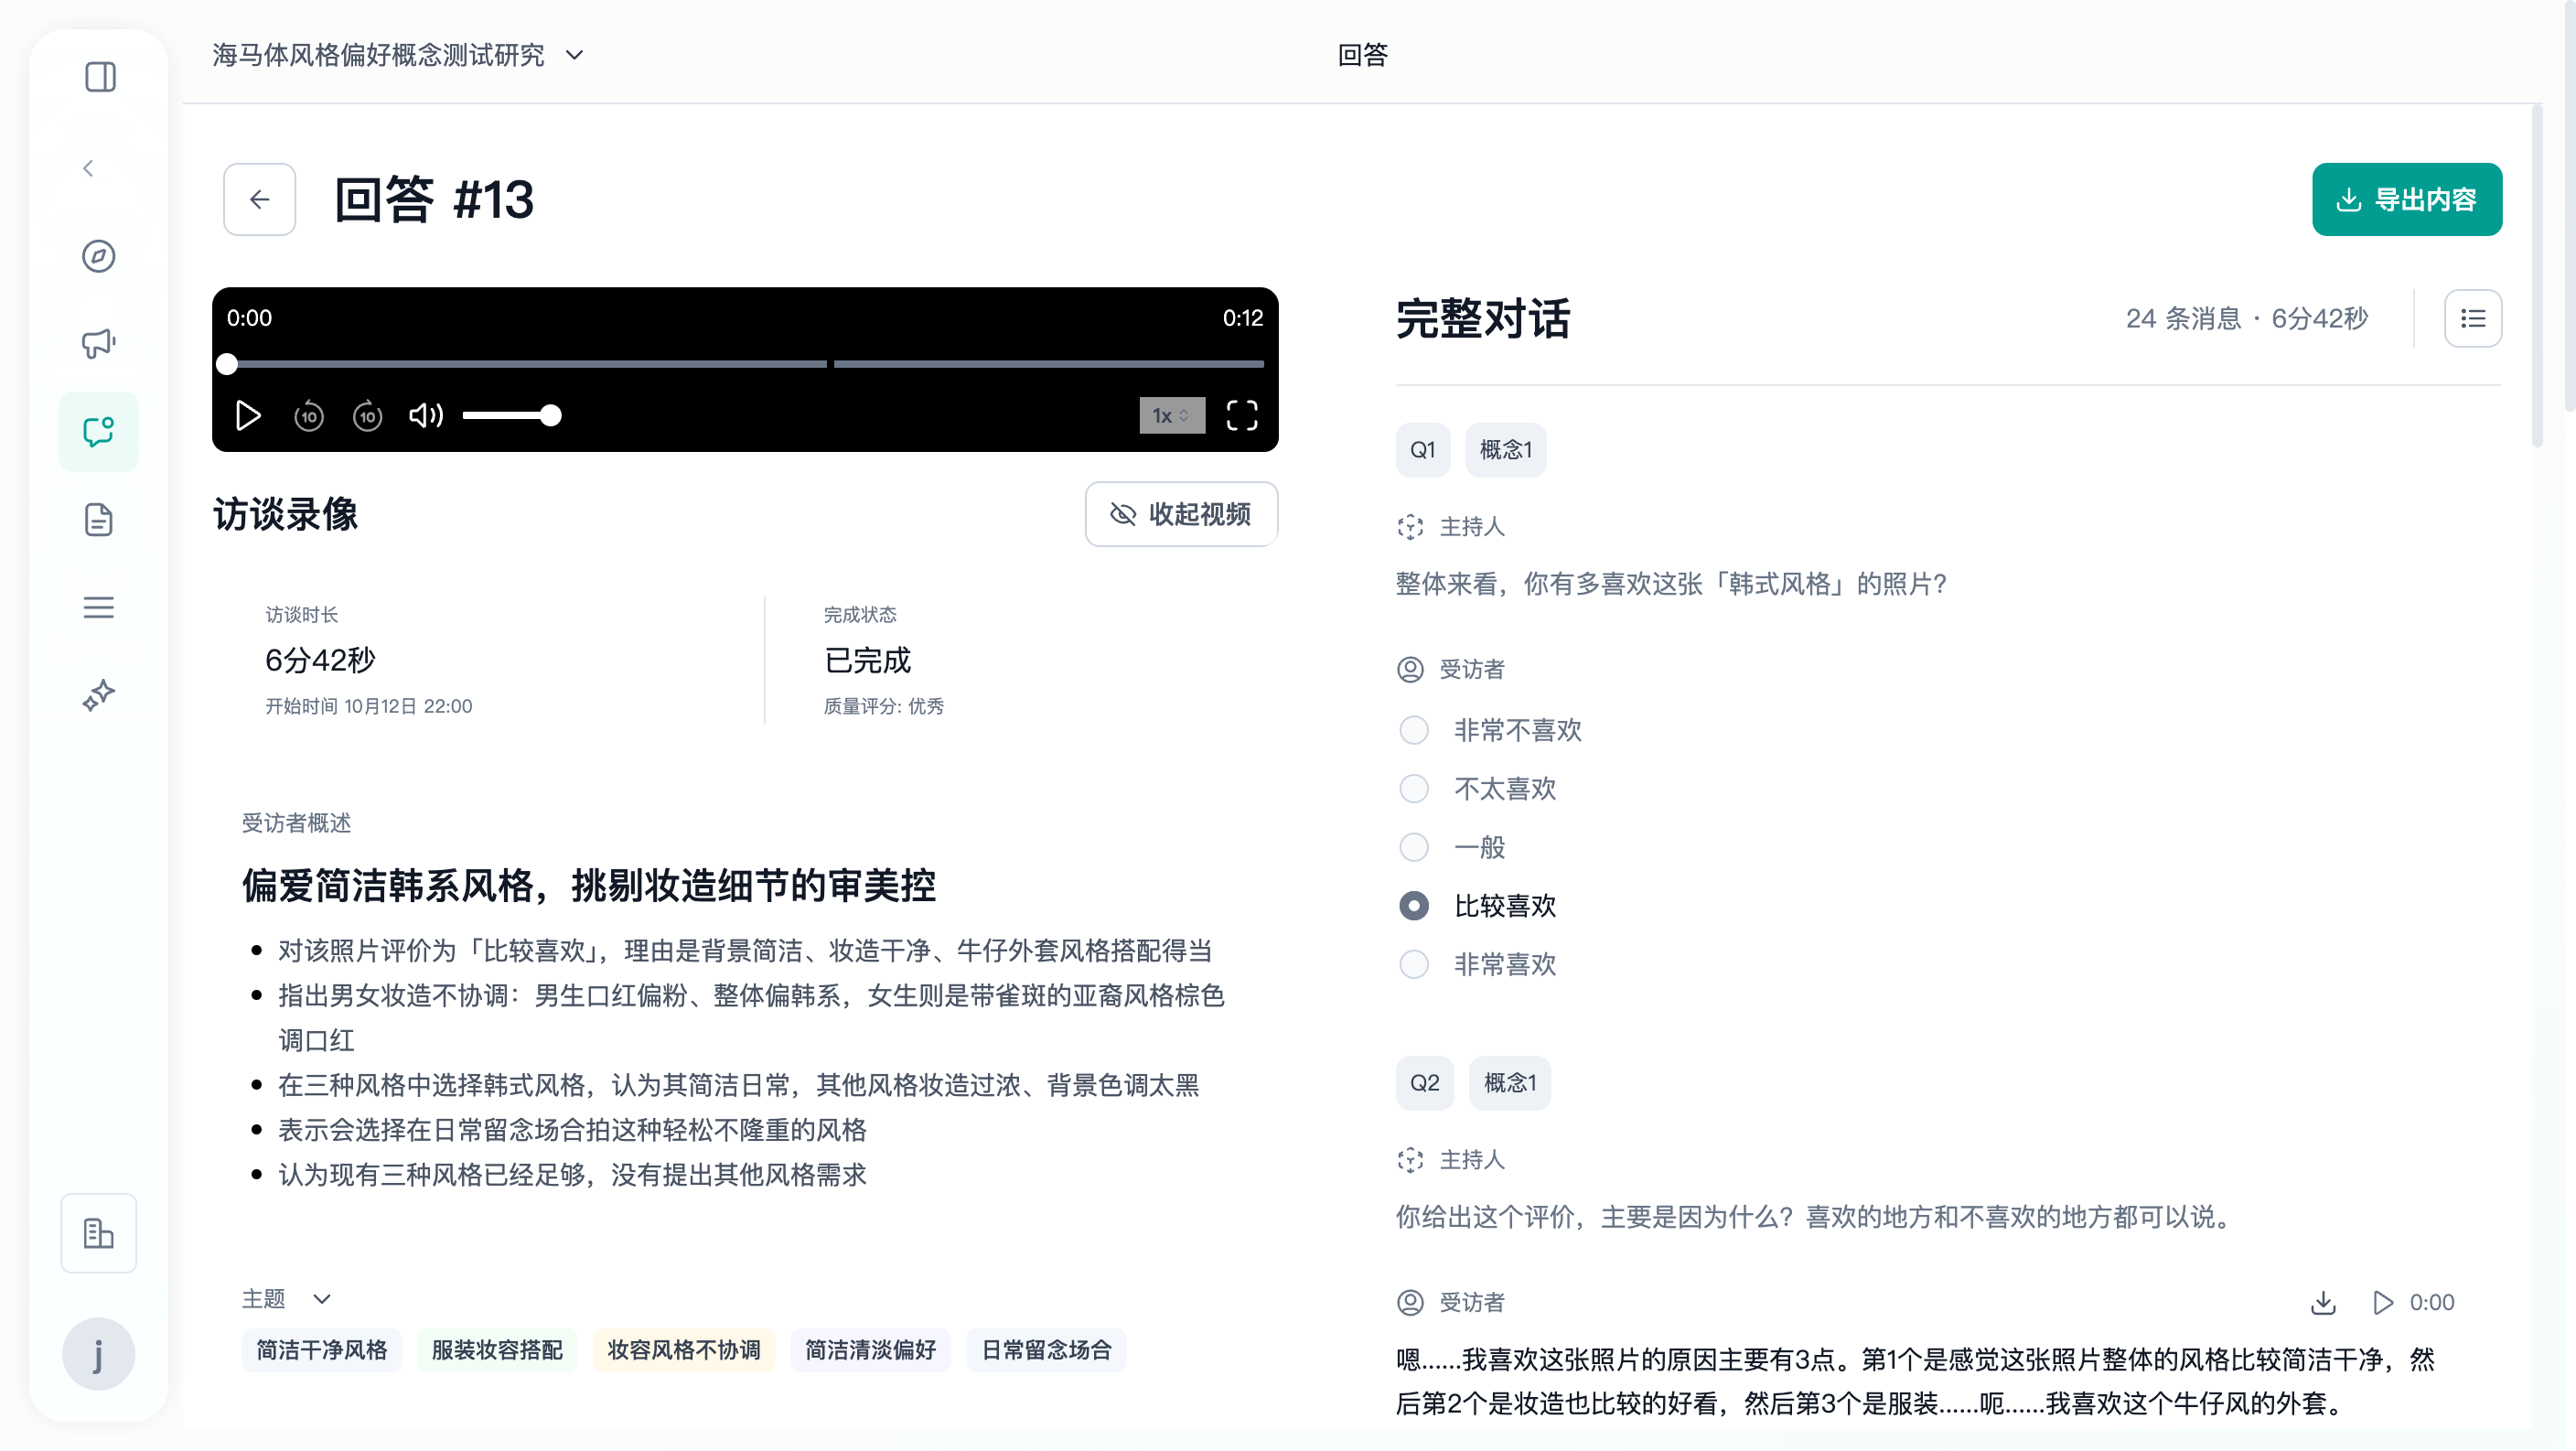Open the megaphone campaigns icon

98,343
